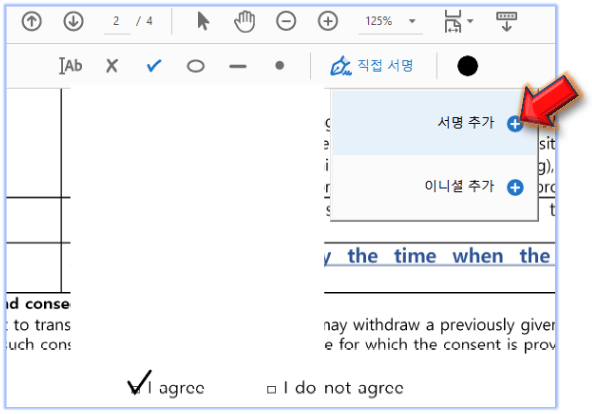This screenshot has width=592, height=414.
Task: Select the line dash tool
Action: [238, 66]
